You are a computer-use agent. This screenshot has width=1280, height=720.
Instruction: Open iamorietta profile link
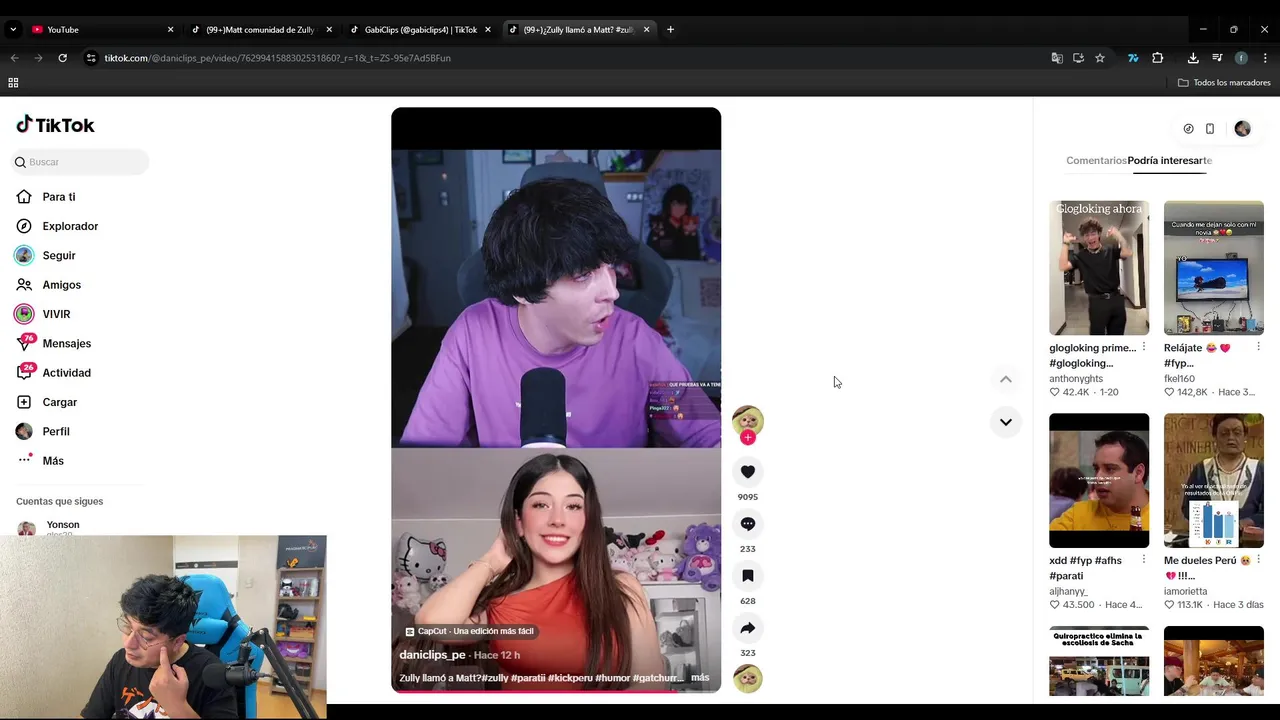point(1185,592)
